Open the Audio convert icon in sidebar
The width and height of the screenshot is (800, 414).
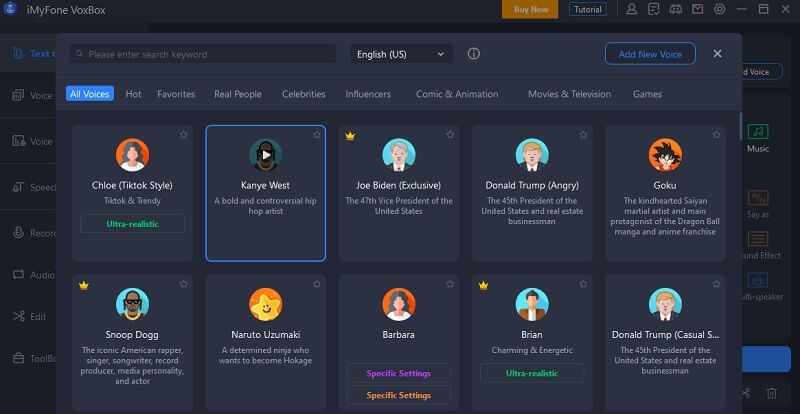[x=19, y=275]
